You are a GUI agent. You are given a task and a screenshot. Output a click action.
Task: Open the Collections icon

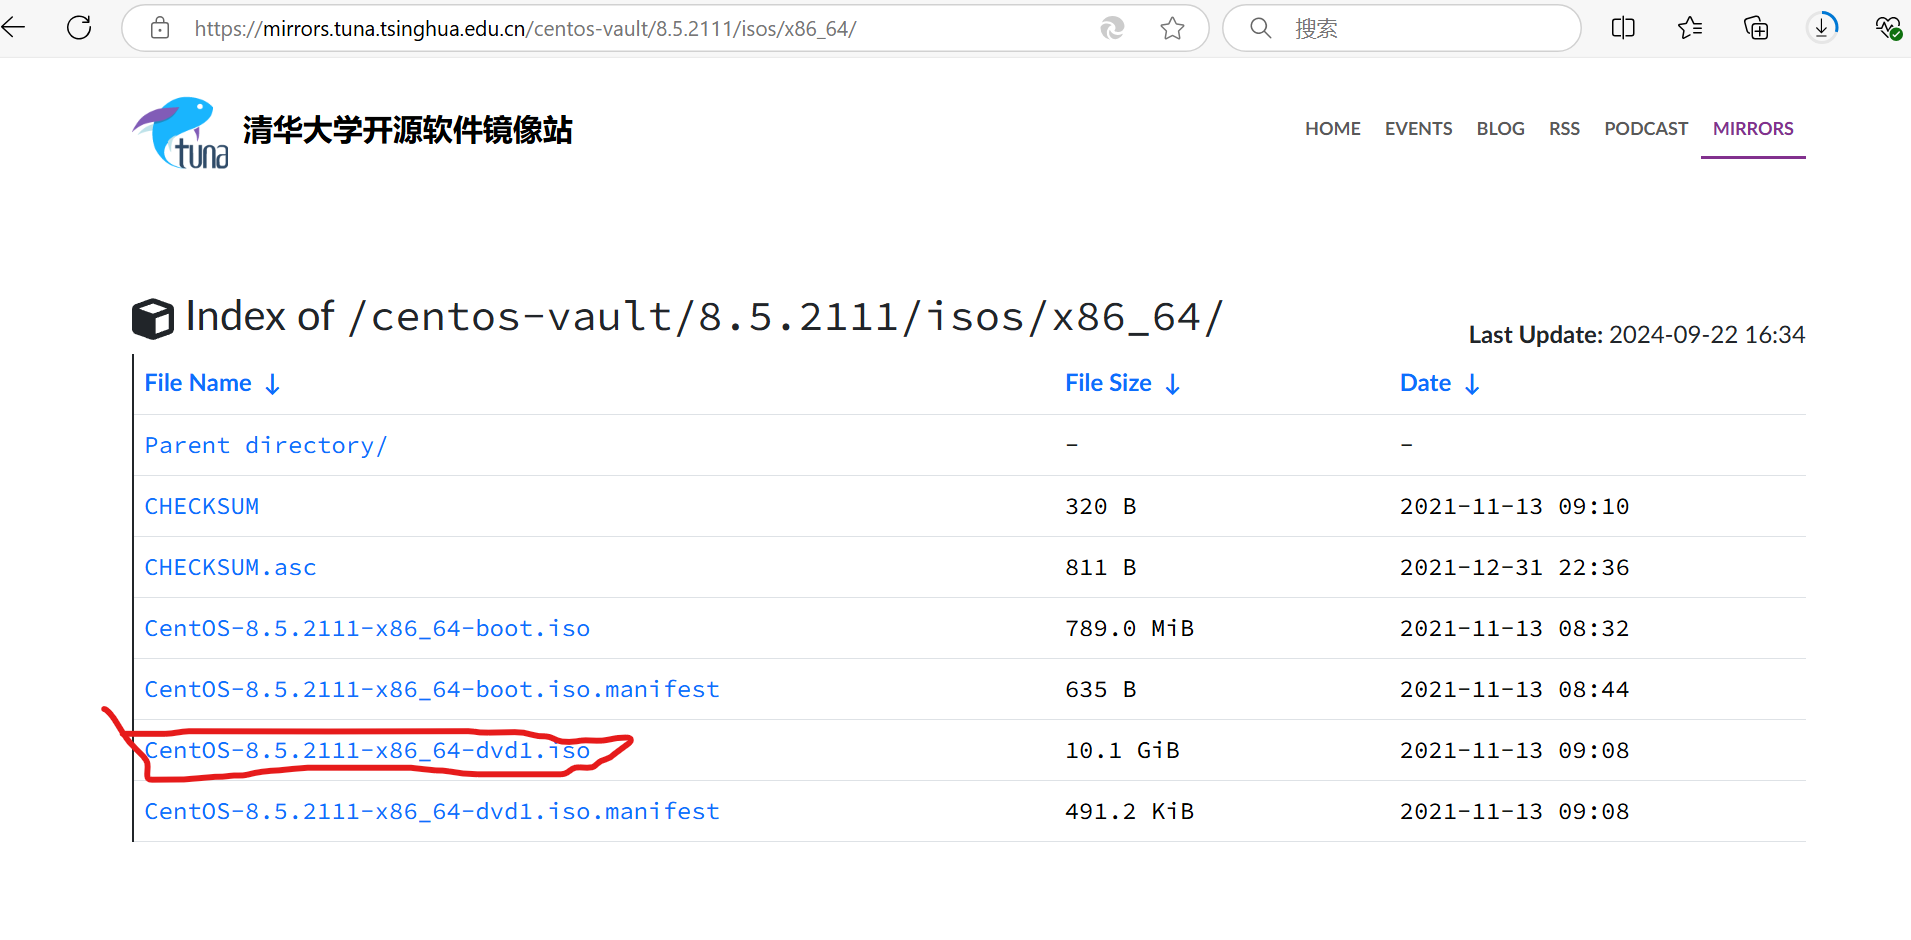coord(1756,28)
